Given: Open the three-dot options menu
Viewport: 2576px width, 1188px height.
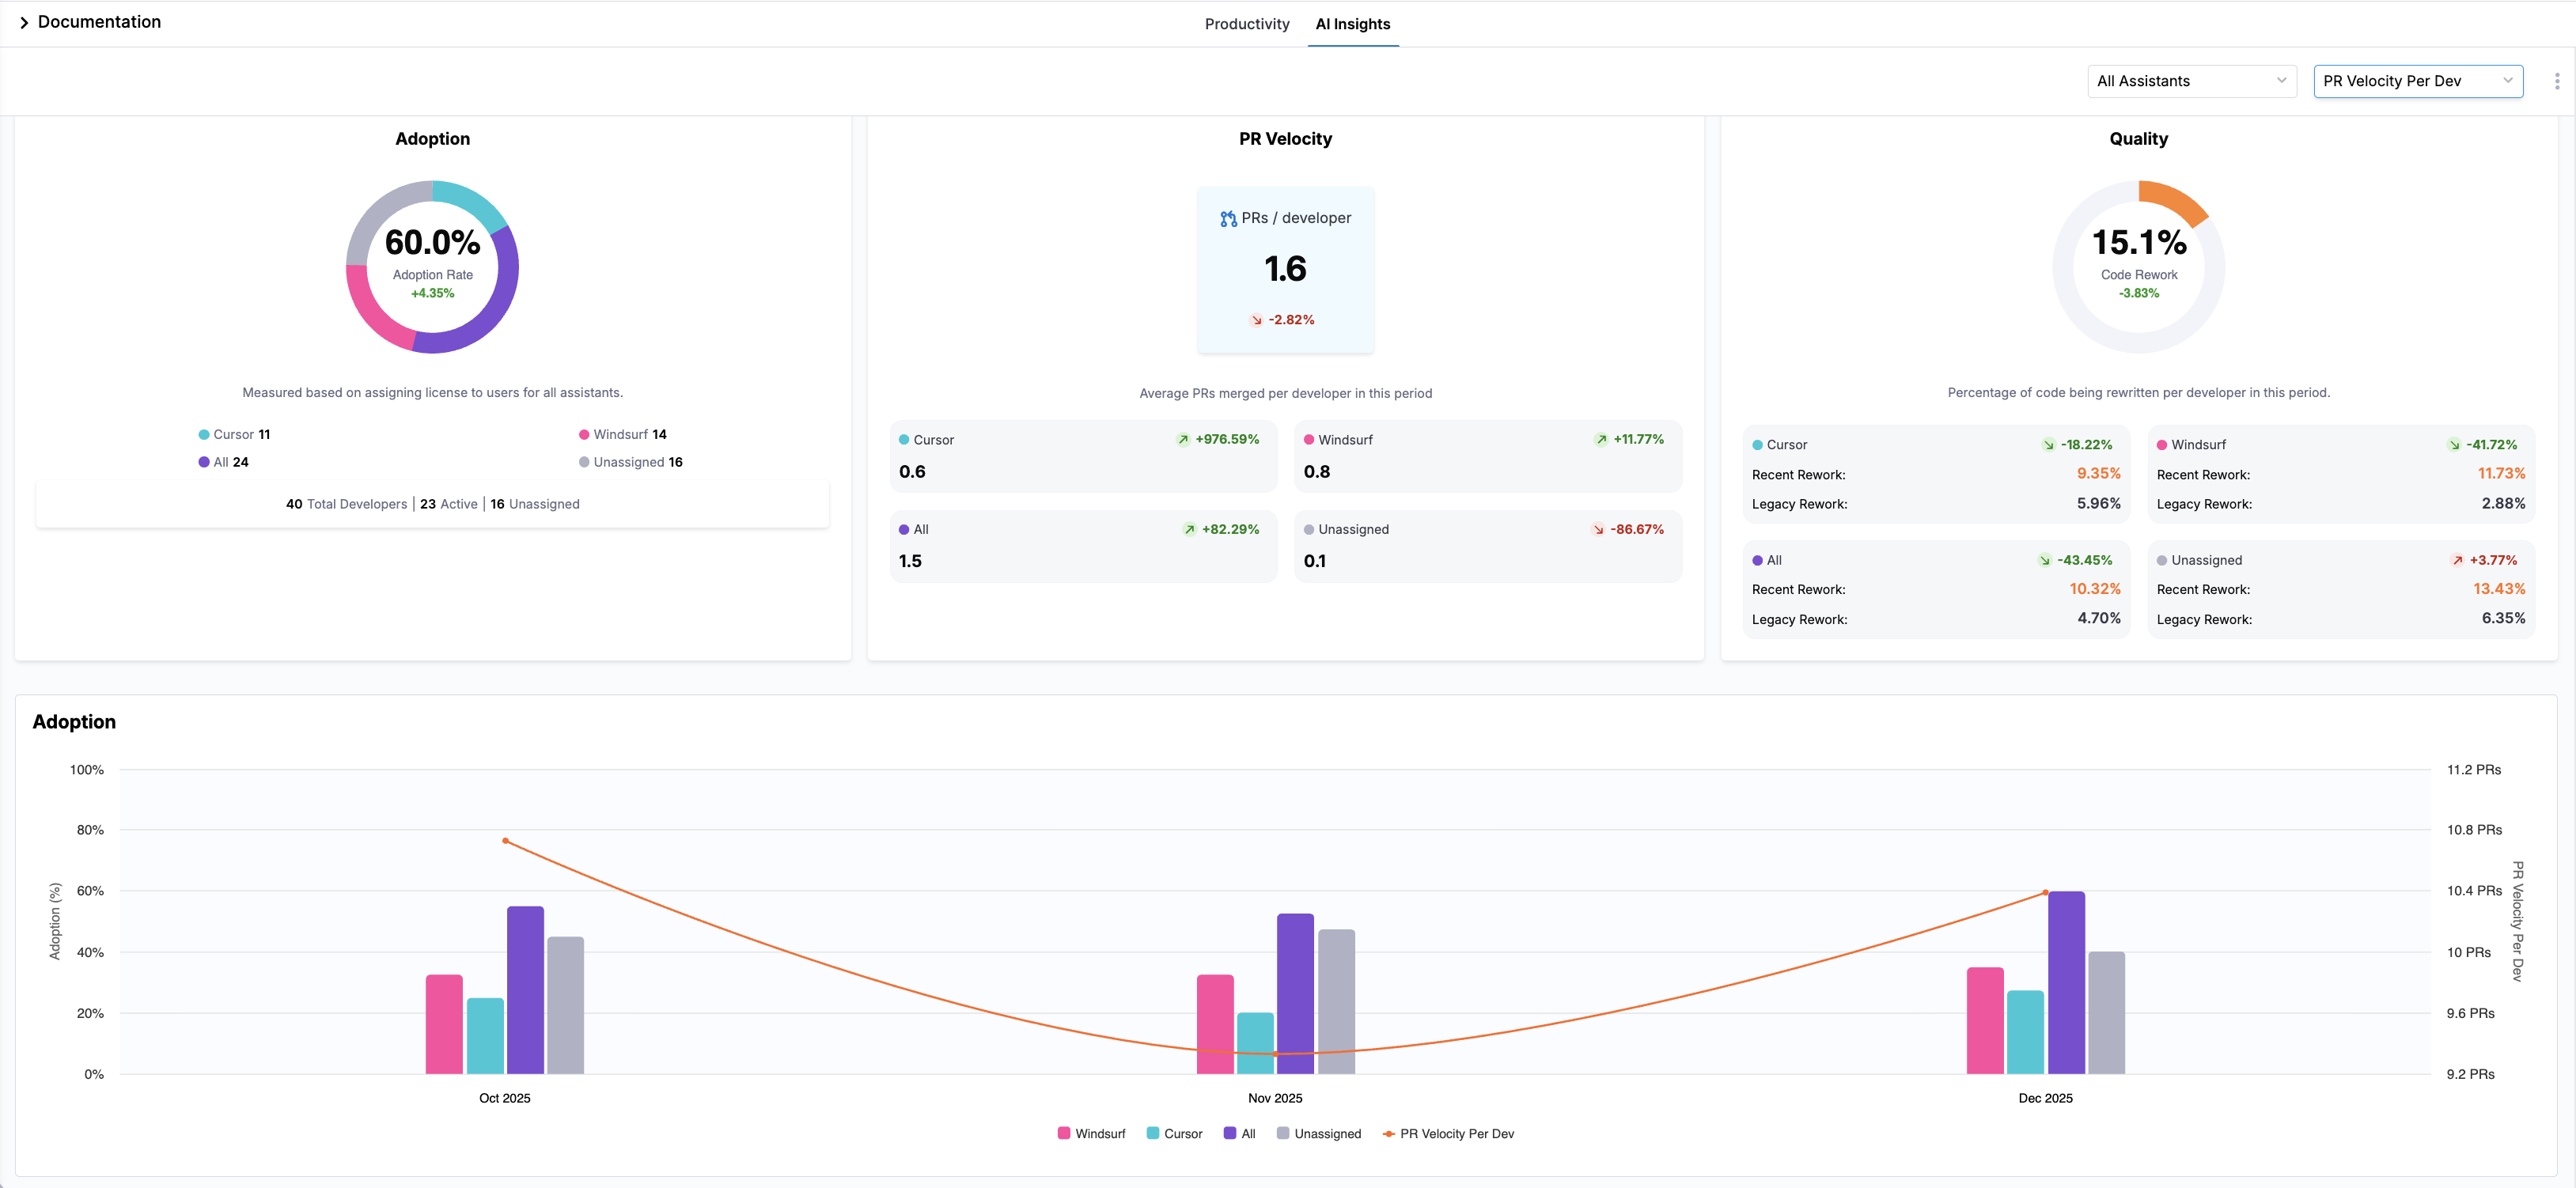Looking at the screenshot, I should click(x=2556, y=81).
